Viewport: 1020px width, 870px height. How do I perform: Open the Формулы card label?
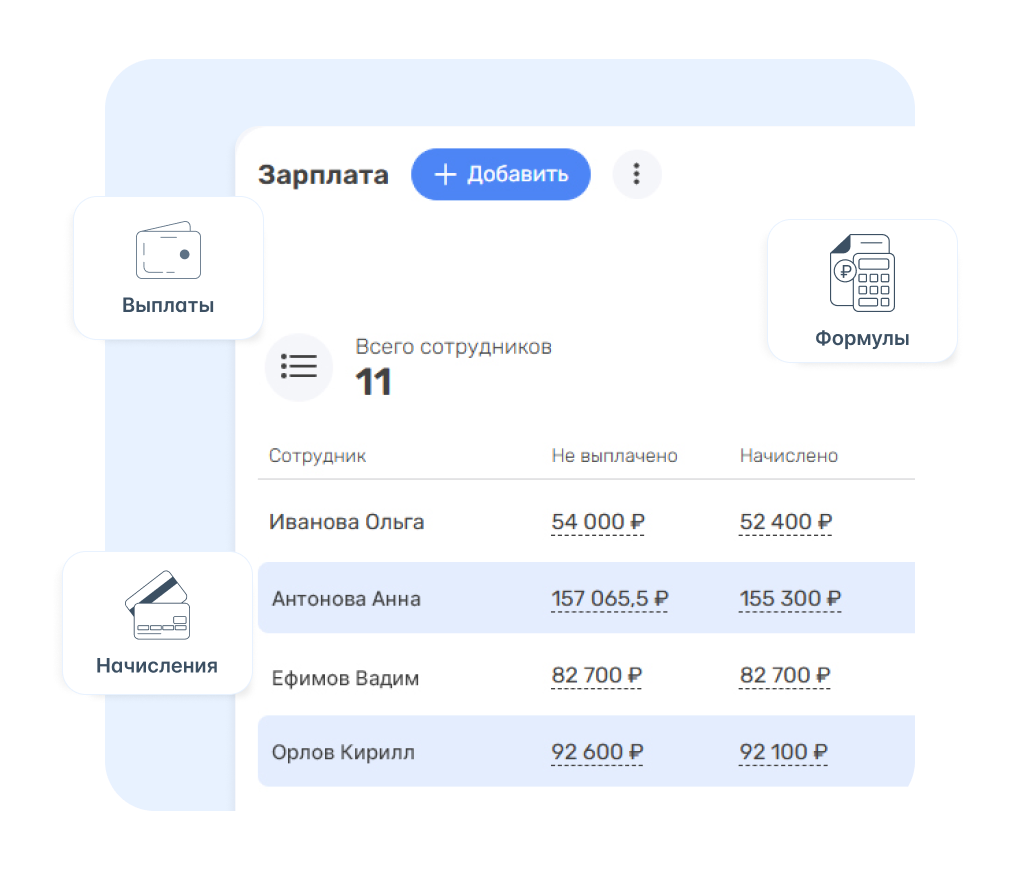(861, 338)
